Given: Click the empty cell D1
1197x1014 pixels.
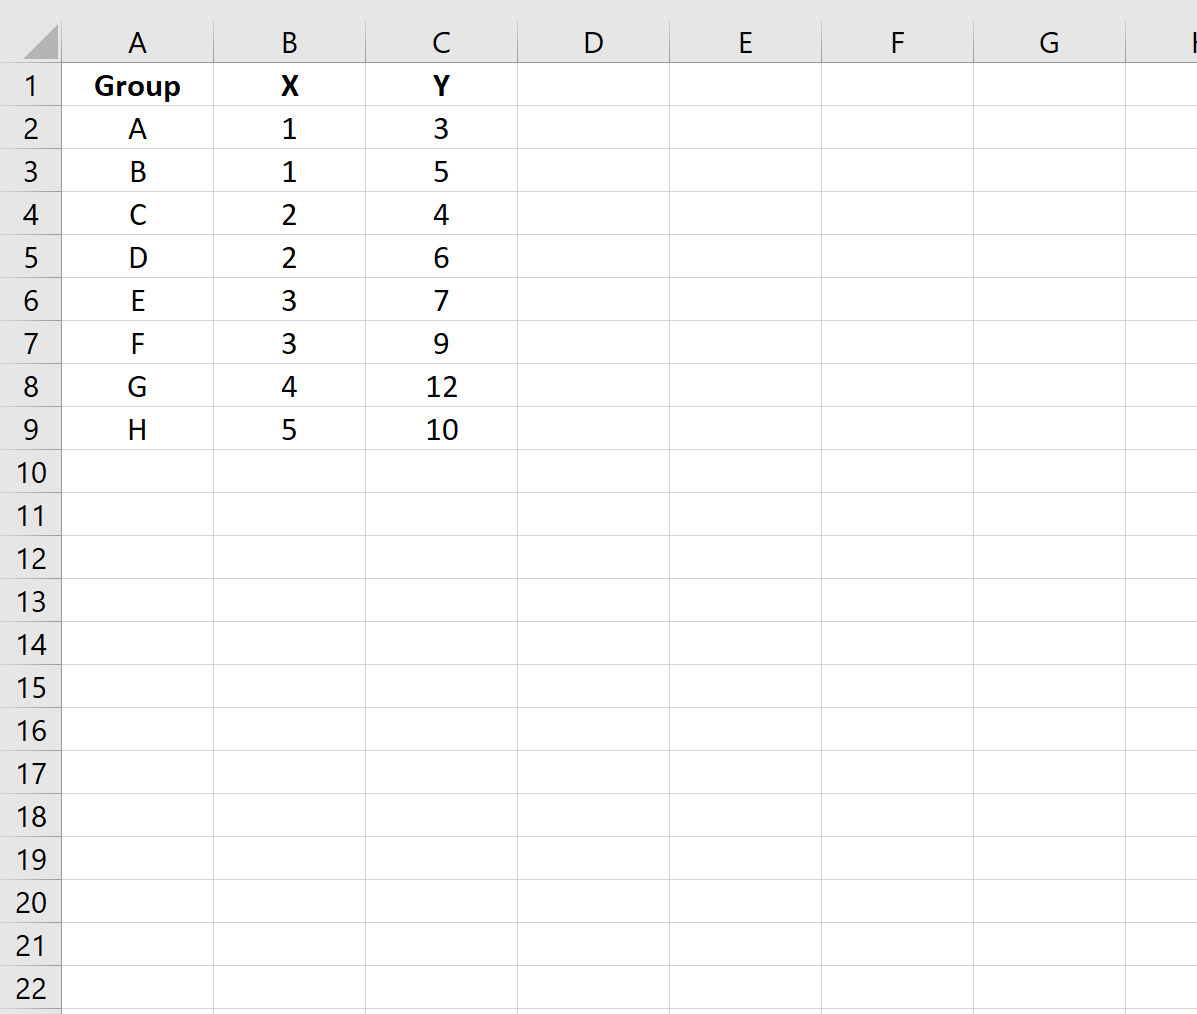Looking at the screenshot, I should click(x=593, y=85).
